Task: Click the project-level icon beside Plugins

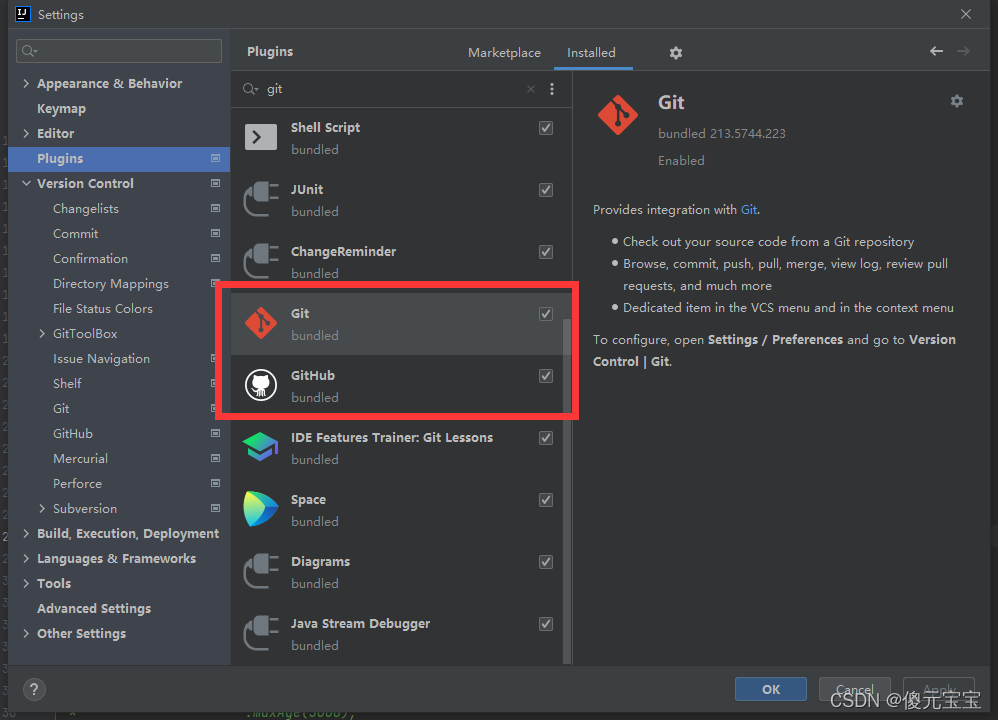Action: (216, 158)
